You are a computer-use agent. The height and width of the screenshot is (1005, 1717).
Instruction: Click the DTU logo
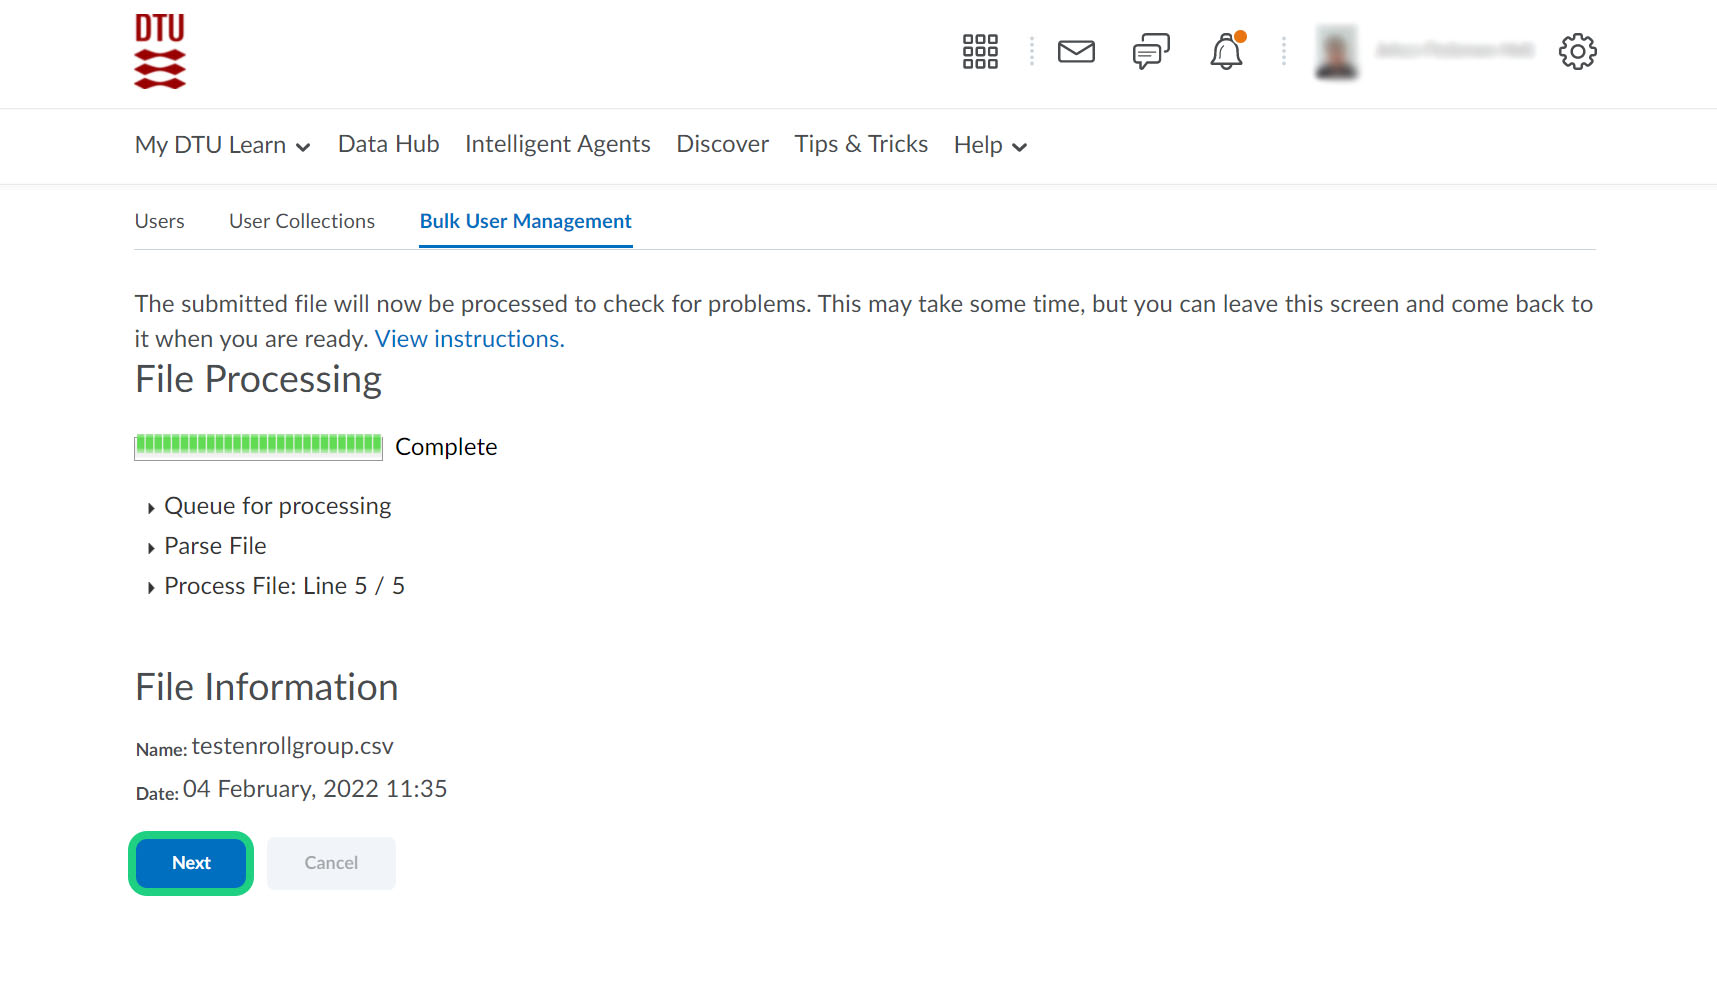[160, 52]
